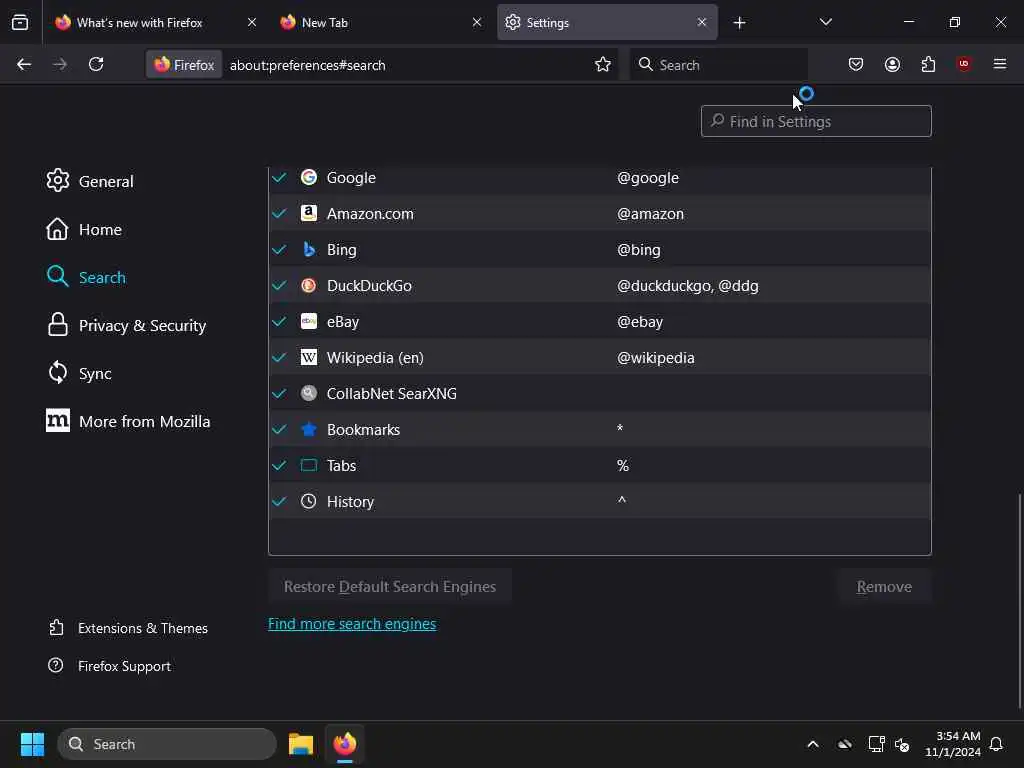Click the muted volume tray icon
Viewport: 1024px width, 768px height.
(902, 744)
